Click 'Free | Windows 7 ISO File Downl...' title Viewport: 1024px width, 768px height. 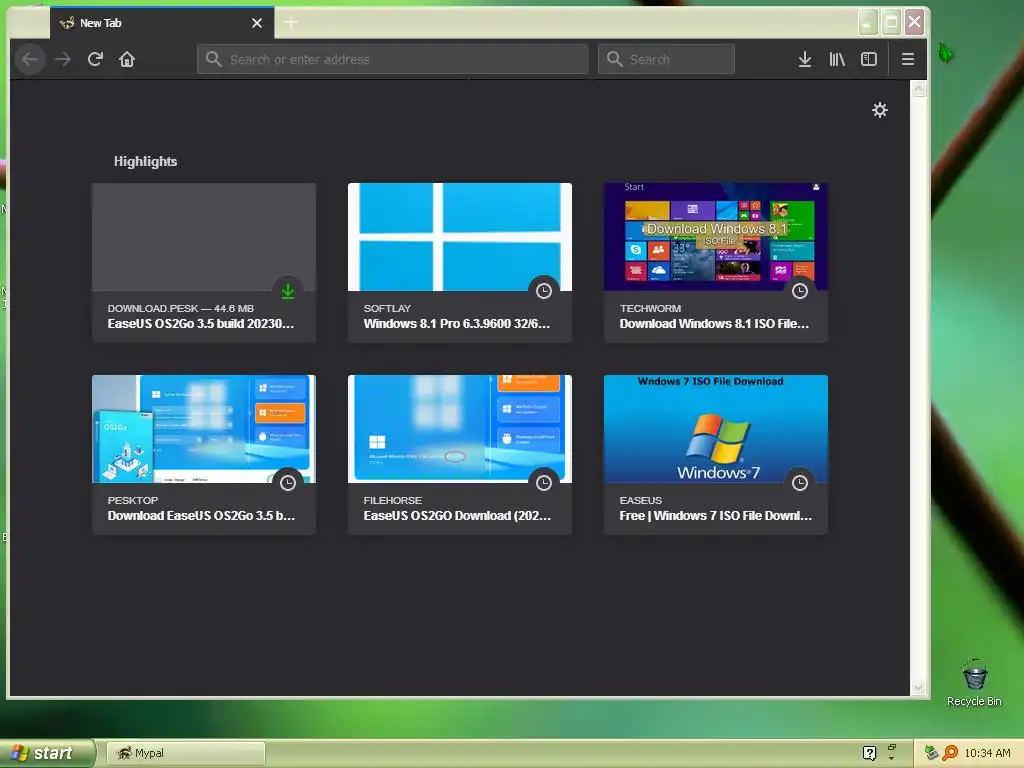(x=716, y=515)
